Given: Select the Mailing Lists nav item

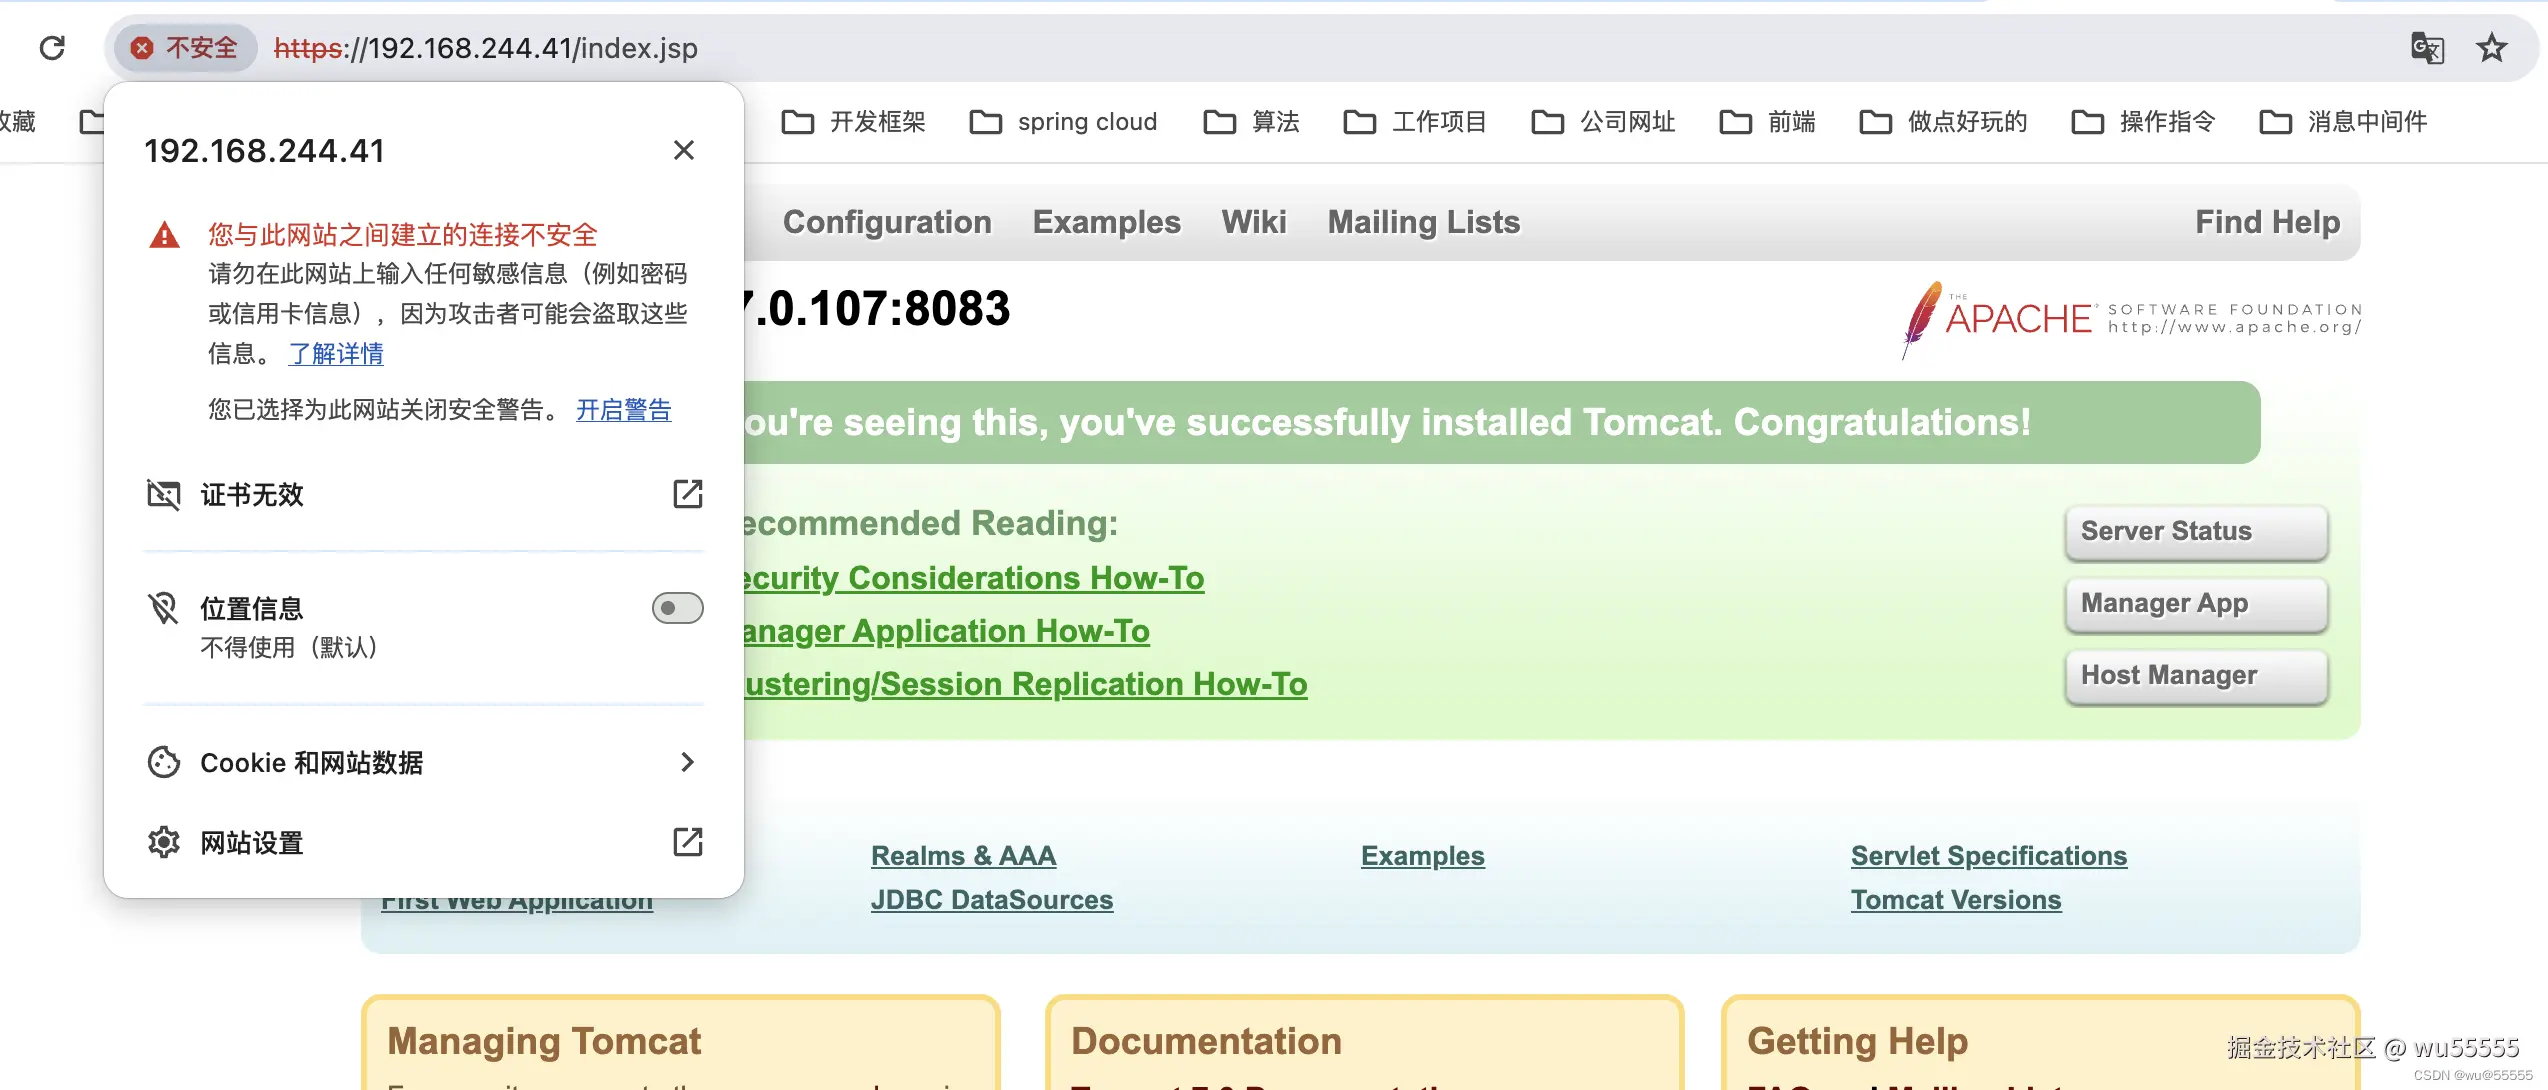Looking at the screenshot, I should click(x=1423, y=222).
